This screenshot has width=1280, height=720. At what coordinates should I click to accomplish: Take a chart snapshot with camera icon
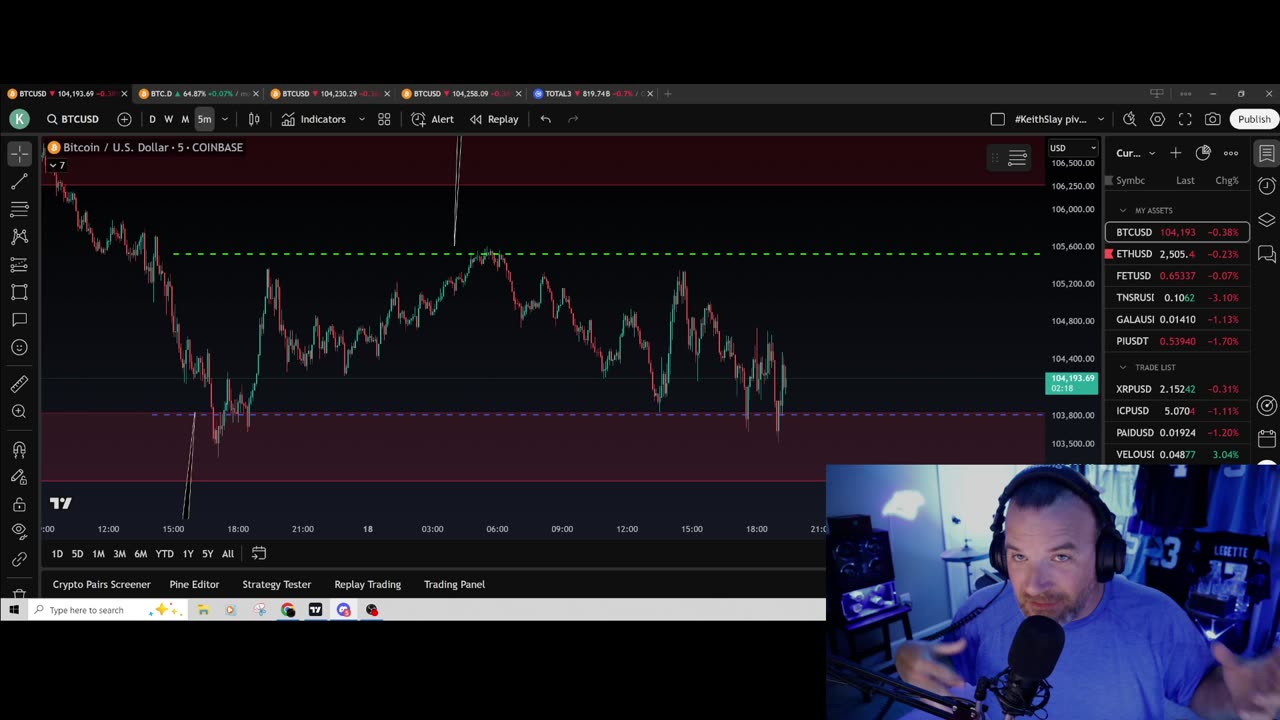[x=1212, y=119]
